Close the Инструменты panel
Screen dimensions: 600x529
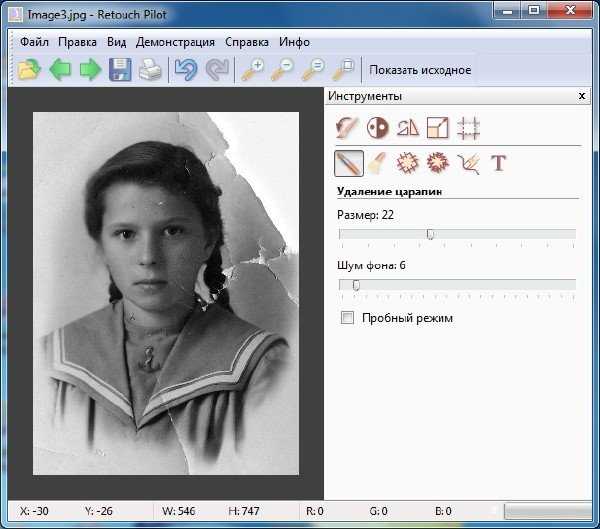pos(582,96)
